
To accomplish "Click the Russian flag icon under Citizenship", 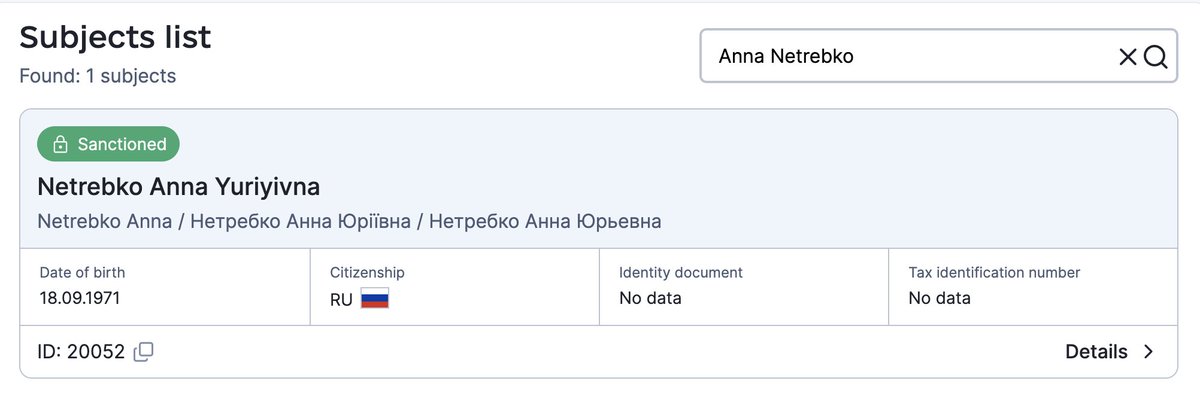I will tap(374, 298).
